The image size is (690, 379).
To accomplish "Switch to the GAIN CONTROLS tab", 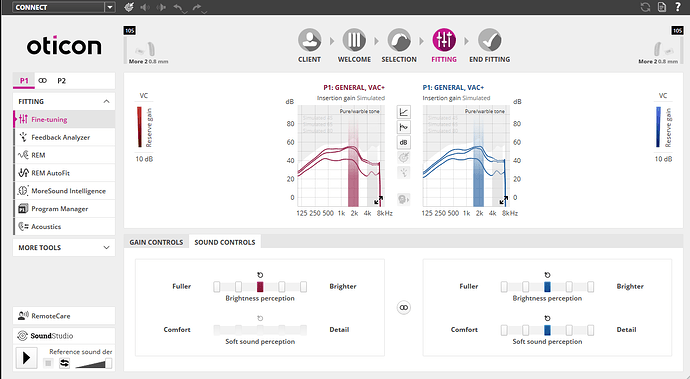I will point(156,242).
